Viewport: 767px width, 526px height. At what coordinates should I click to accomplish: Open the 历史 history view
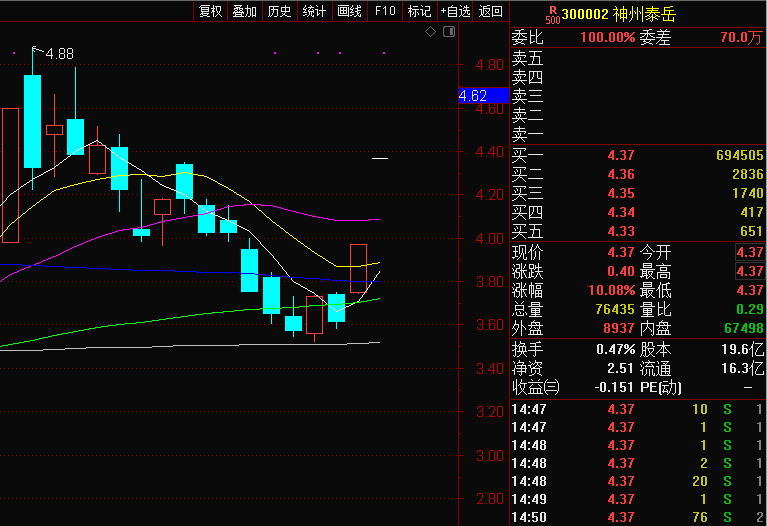279,11
